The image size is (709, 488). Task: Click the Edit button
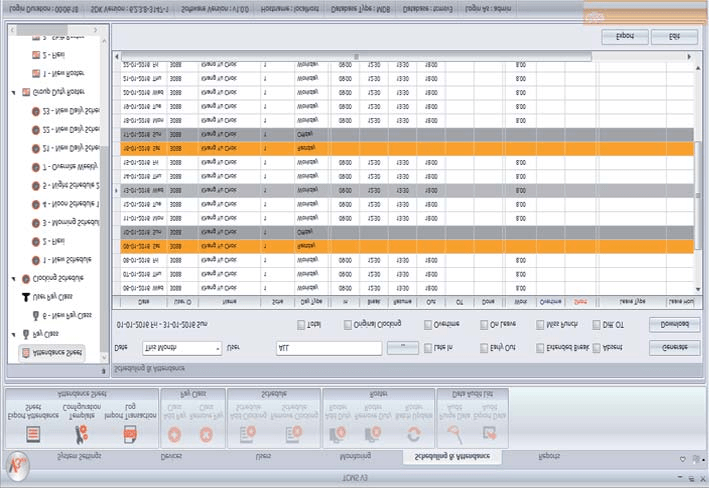674,37
